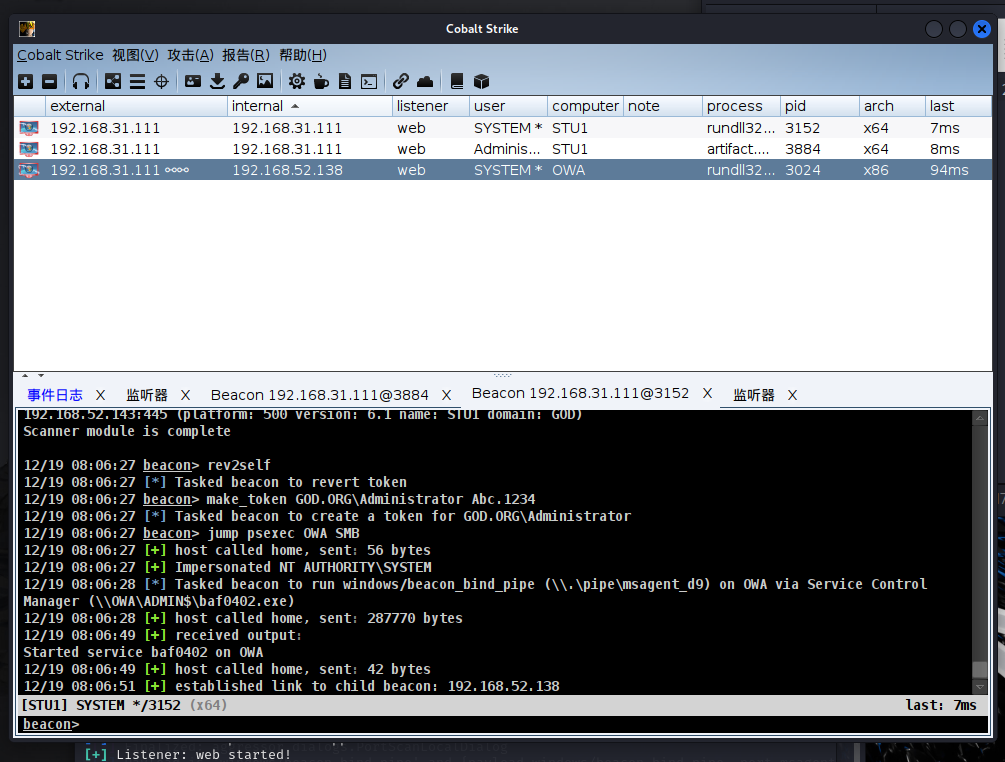This screenshot has width=1005, height=762.
Task: Open help via the book icon
Action: [x=456, y=81]
